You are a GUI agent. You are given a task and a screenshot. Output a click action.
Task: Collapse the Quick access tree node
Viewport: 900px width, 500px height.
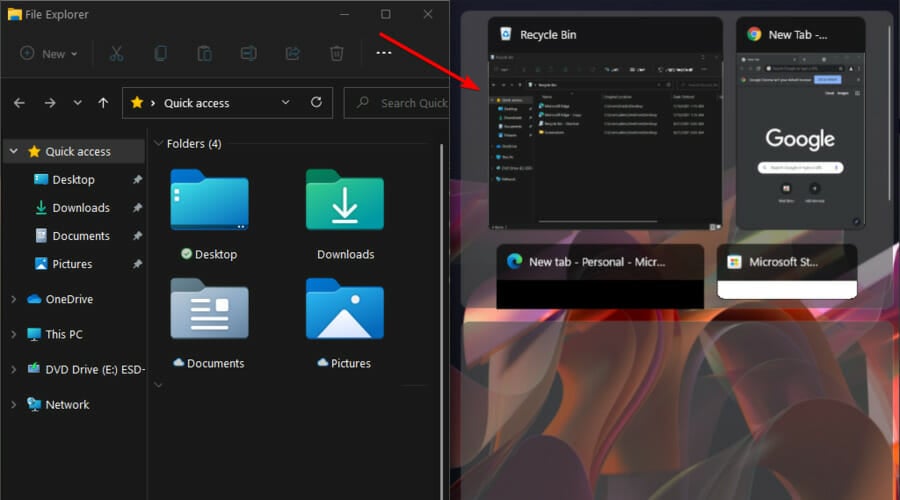14,151
